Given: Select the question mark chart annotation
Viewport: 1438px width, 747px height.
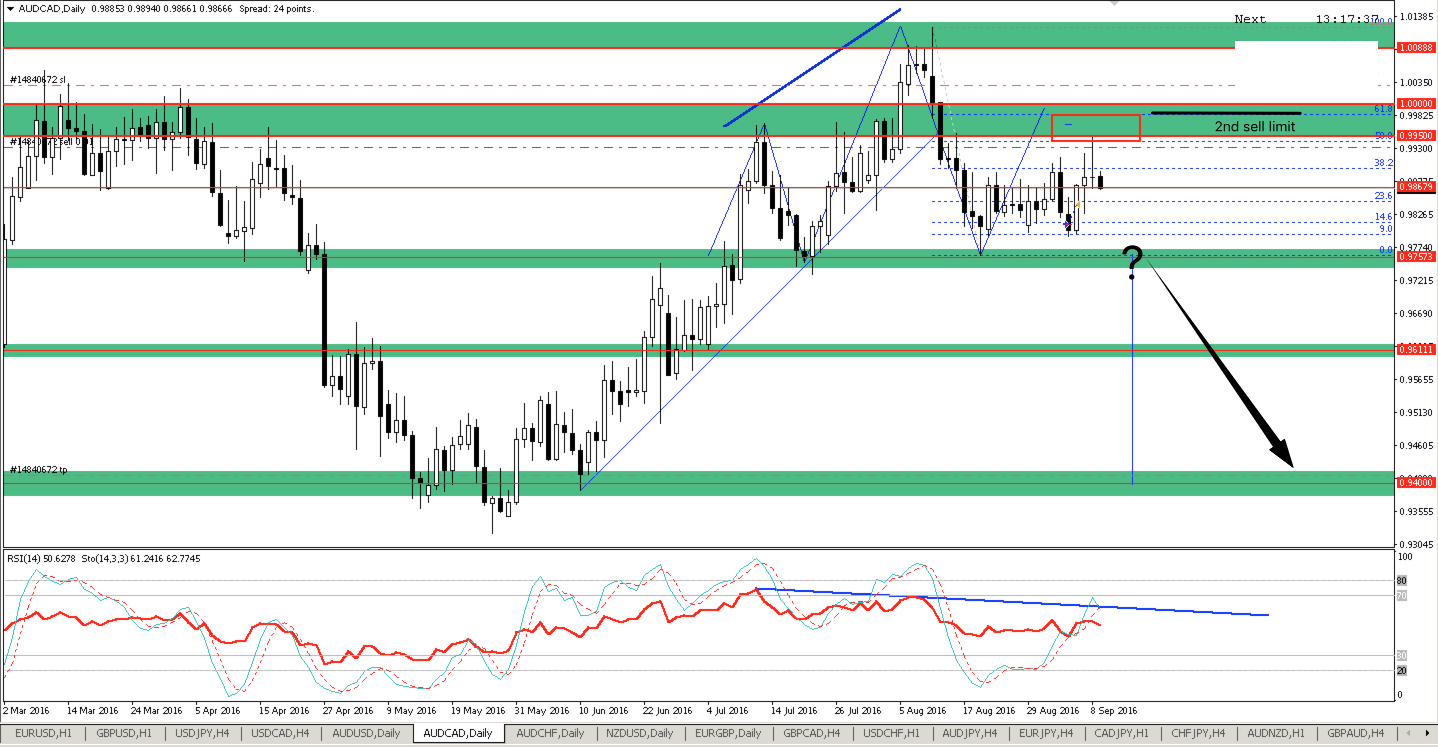Looking at the screenshot, I should coord(1131,262).
